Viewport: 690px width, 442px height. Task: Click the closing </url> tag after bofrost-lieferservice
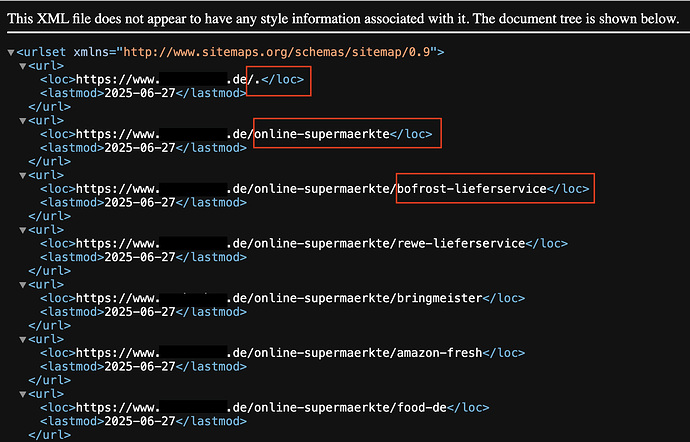coord(49,216)
